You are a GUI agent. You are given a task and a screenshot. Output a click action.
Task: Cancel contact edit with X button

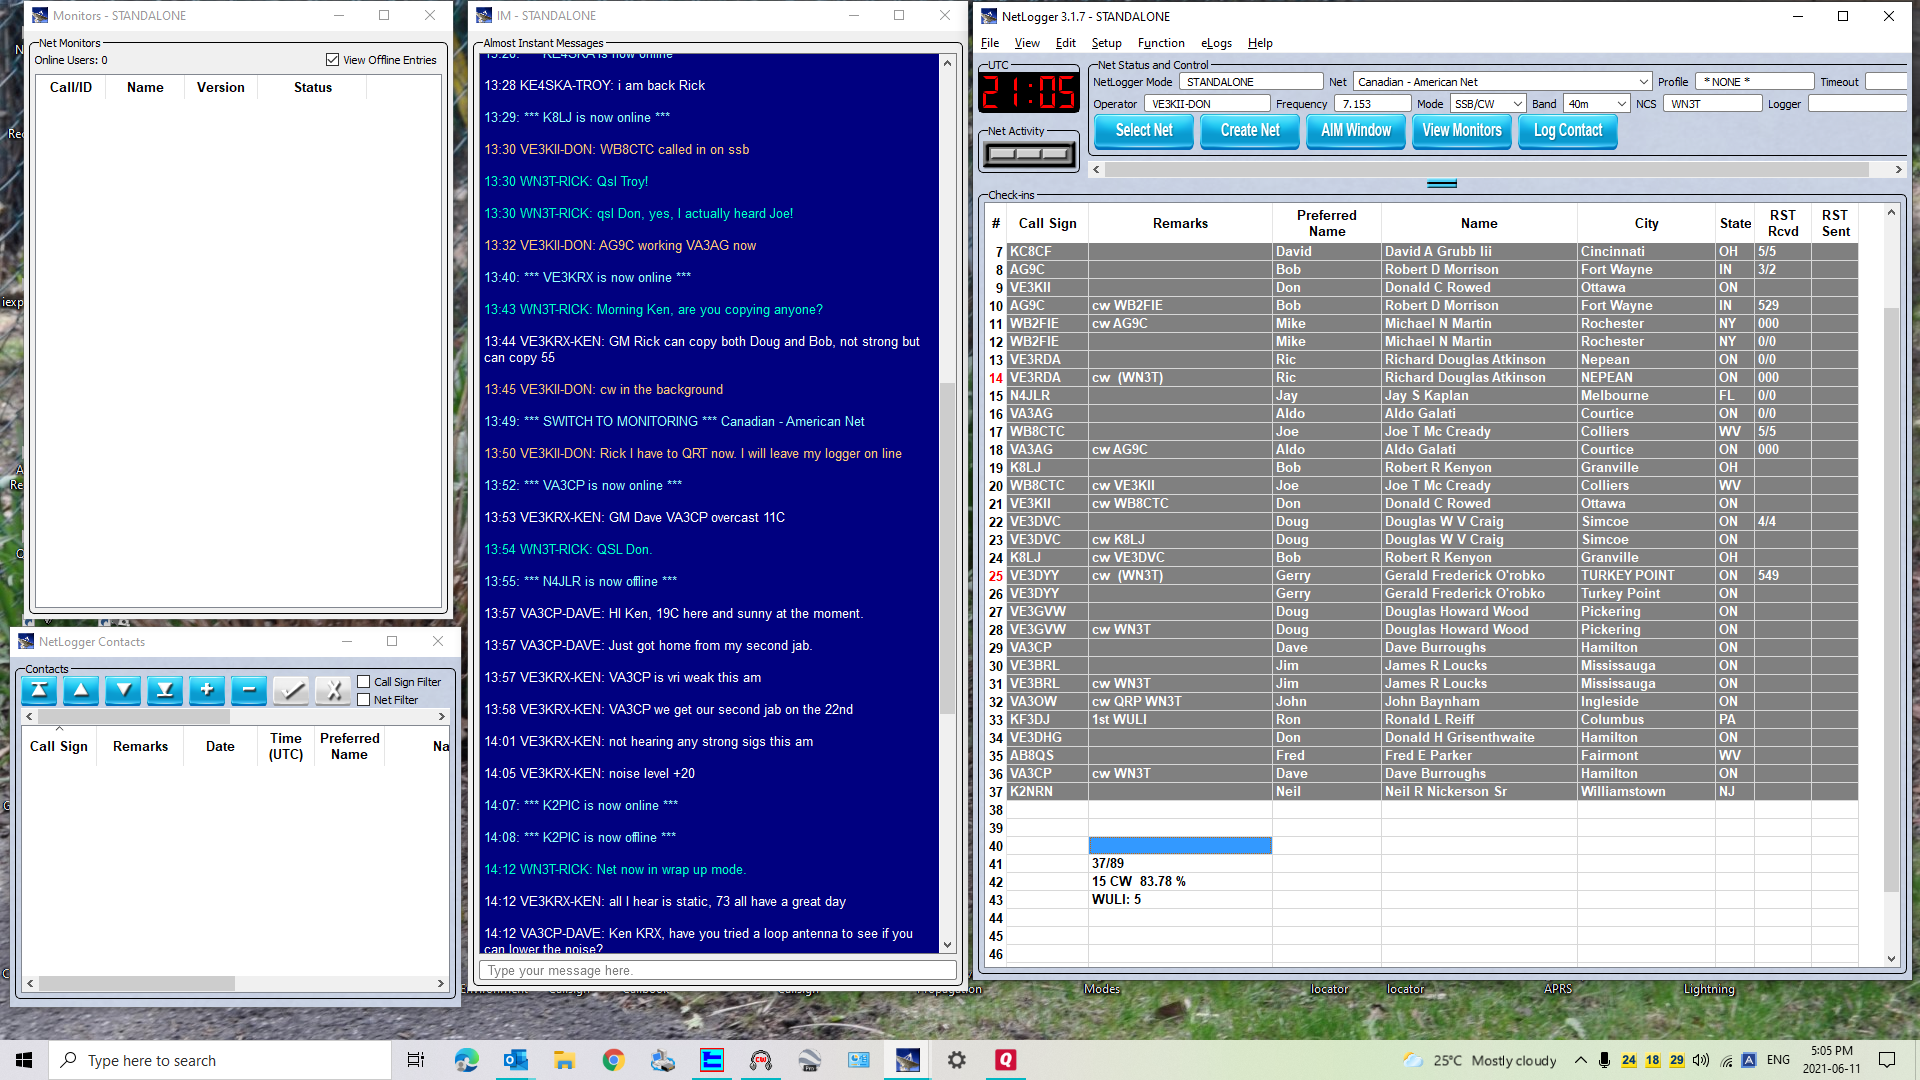(333, 690)
